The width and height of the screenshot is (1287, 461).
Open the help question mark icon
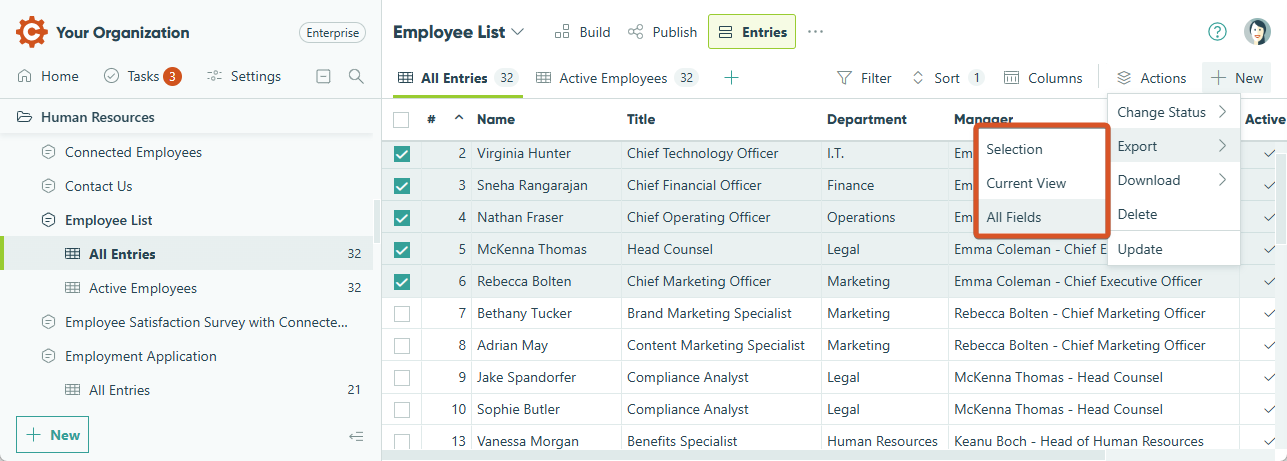click(1217, 31)
